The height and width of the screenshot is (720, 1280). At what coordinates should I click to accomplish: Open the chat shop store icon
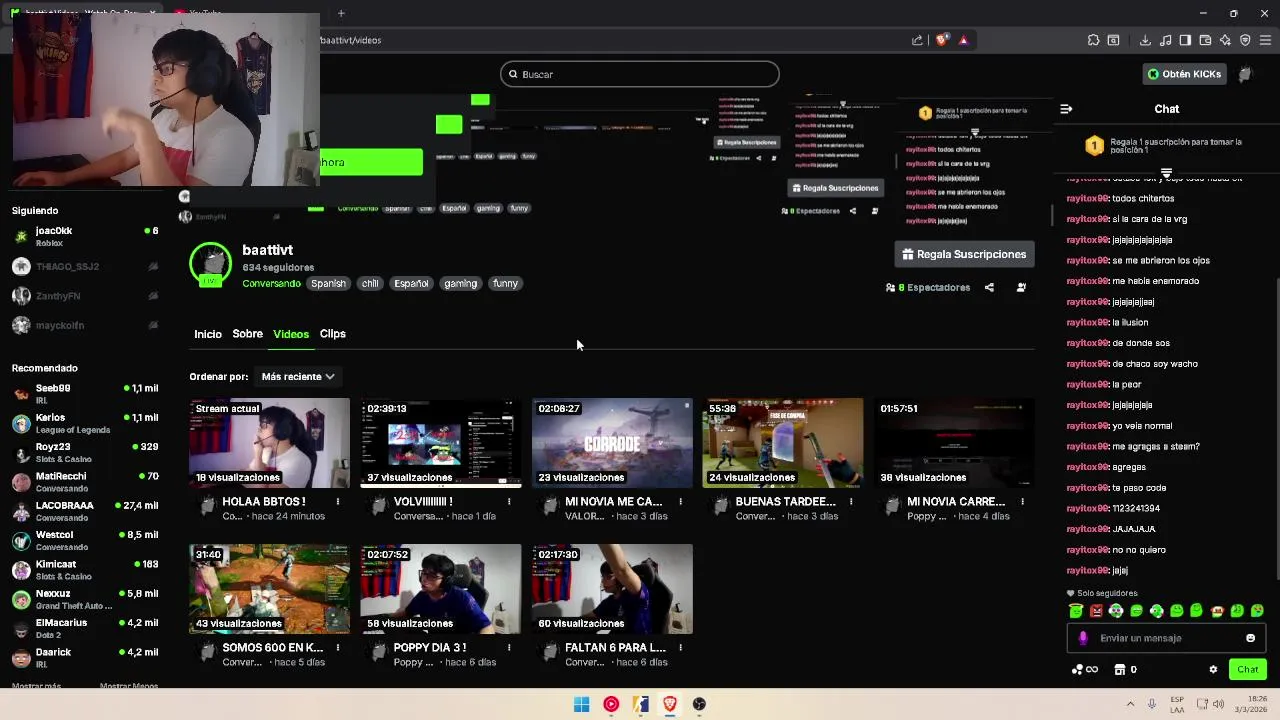click(x=1120, y=670)
